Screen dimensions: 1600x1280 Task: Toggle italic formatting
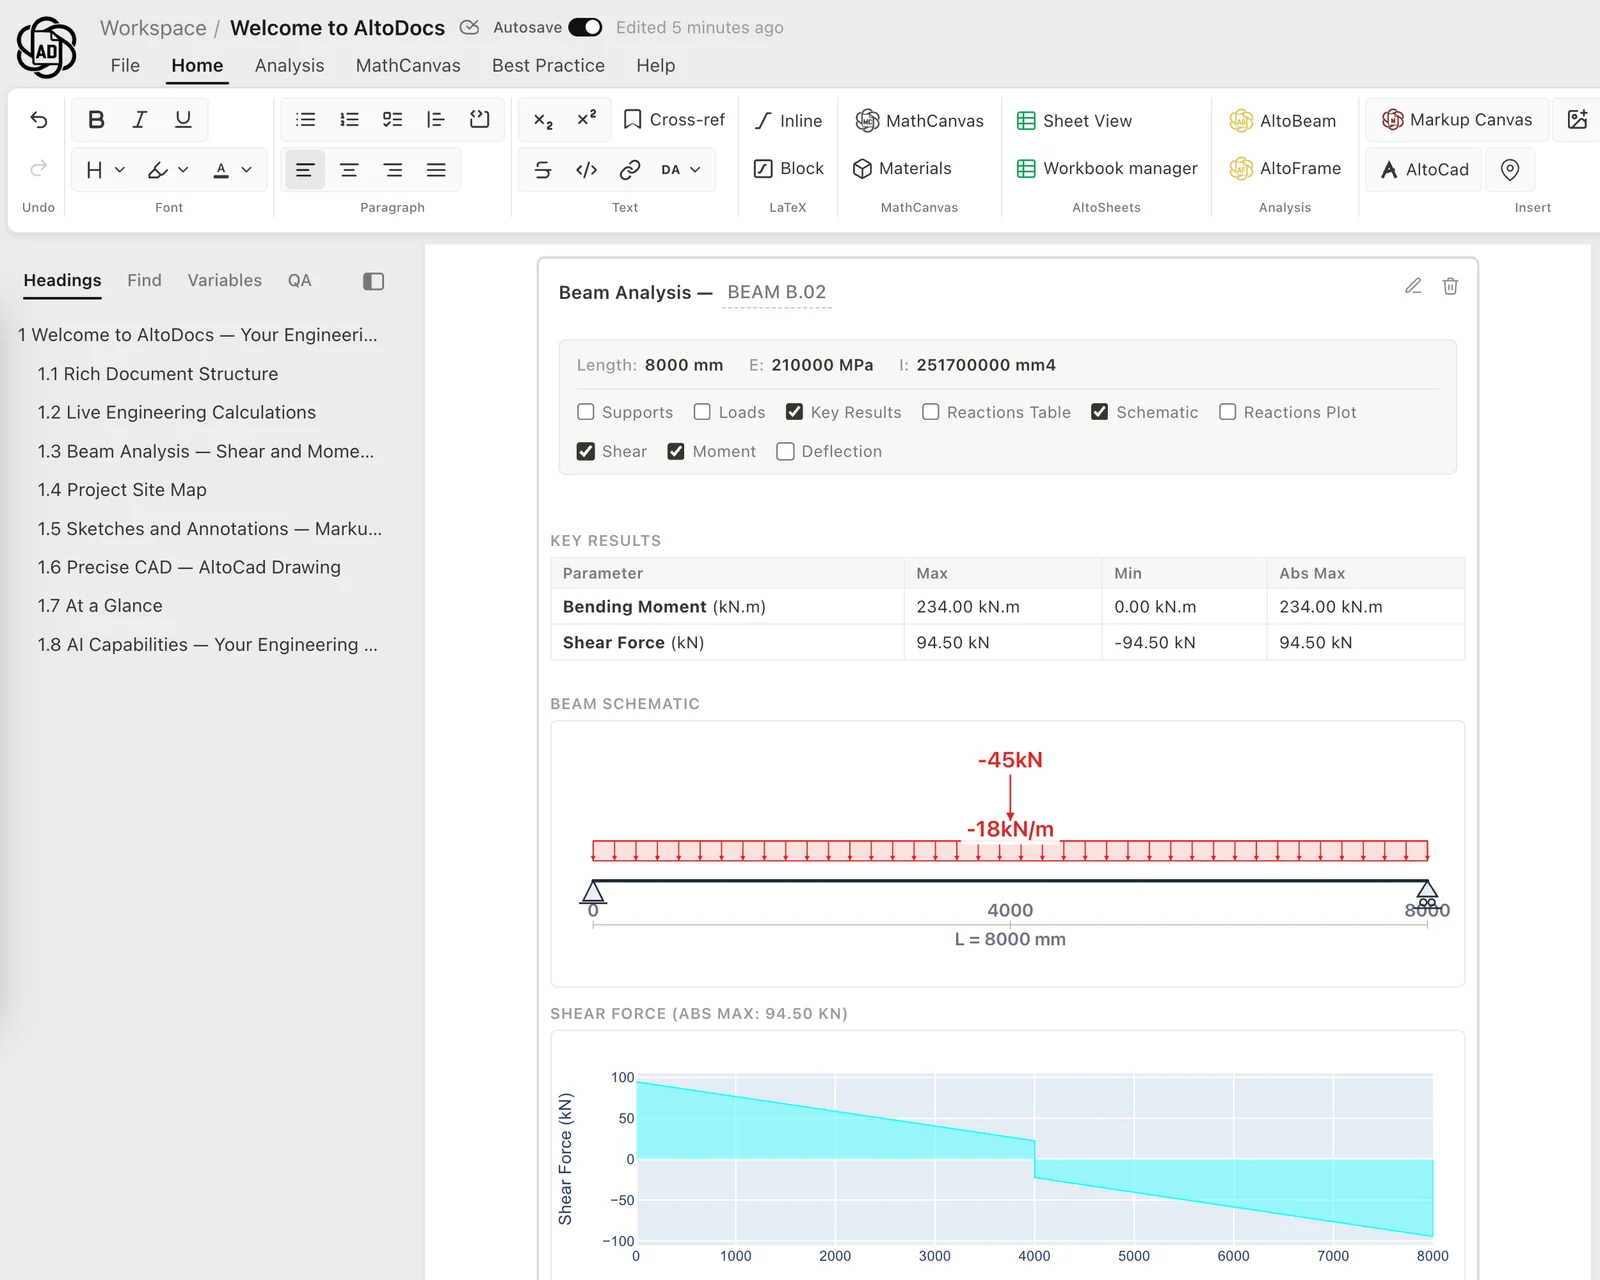coord(140,120)
